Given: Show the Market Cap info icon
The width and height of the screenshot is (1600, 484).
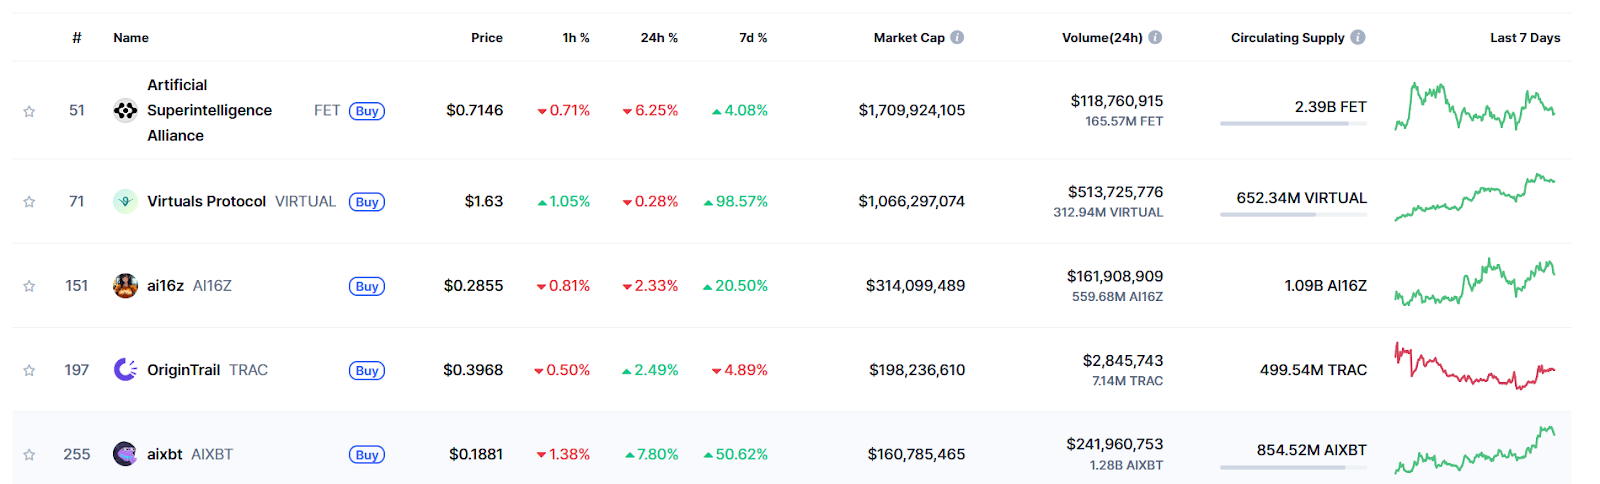Looking at the screenshot, I should (x=957, y=37).
